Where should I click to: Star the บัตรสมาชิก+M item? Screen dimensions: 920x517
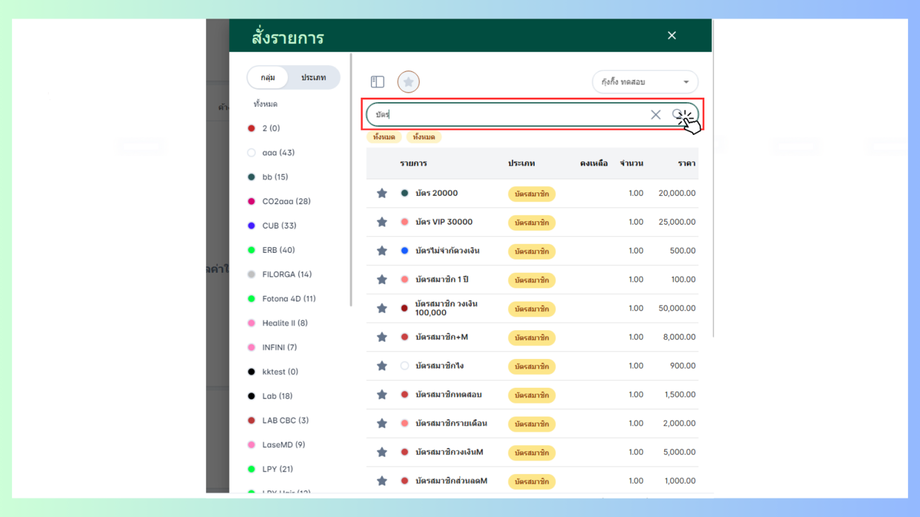tap(381, 337)
